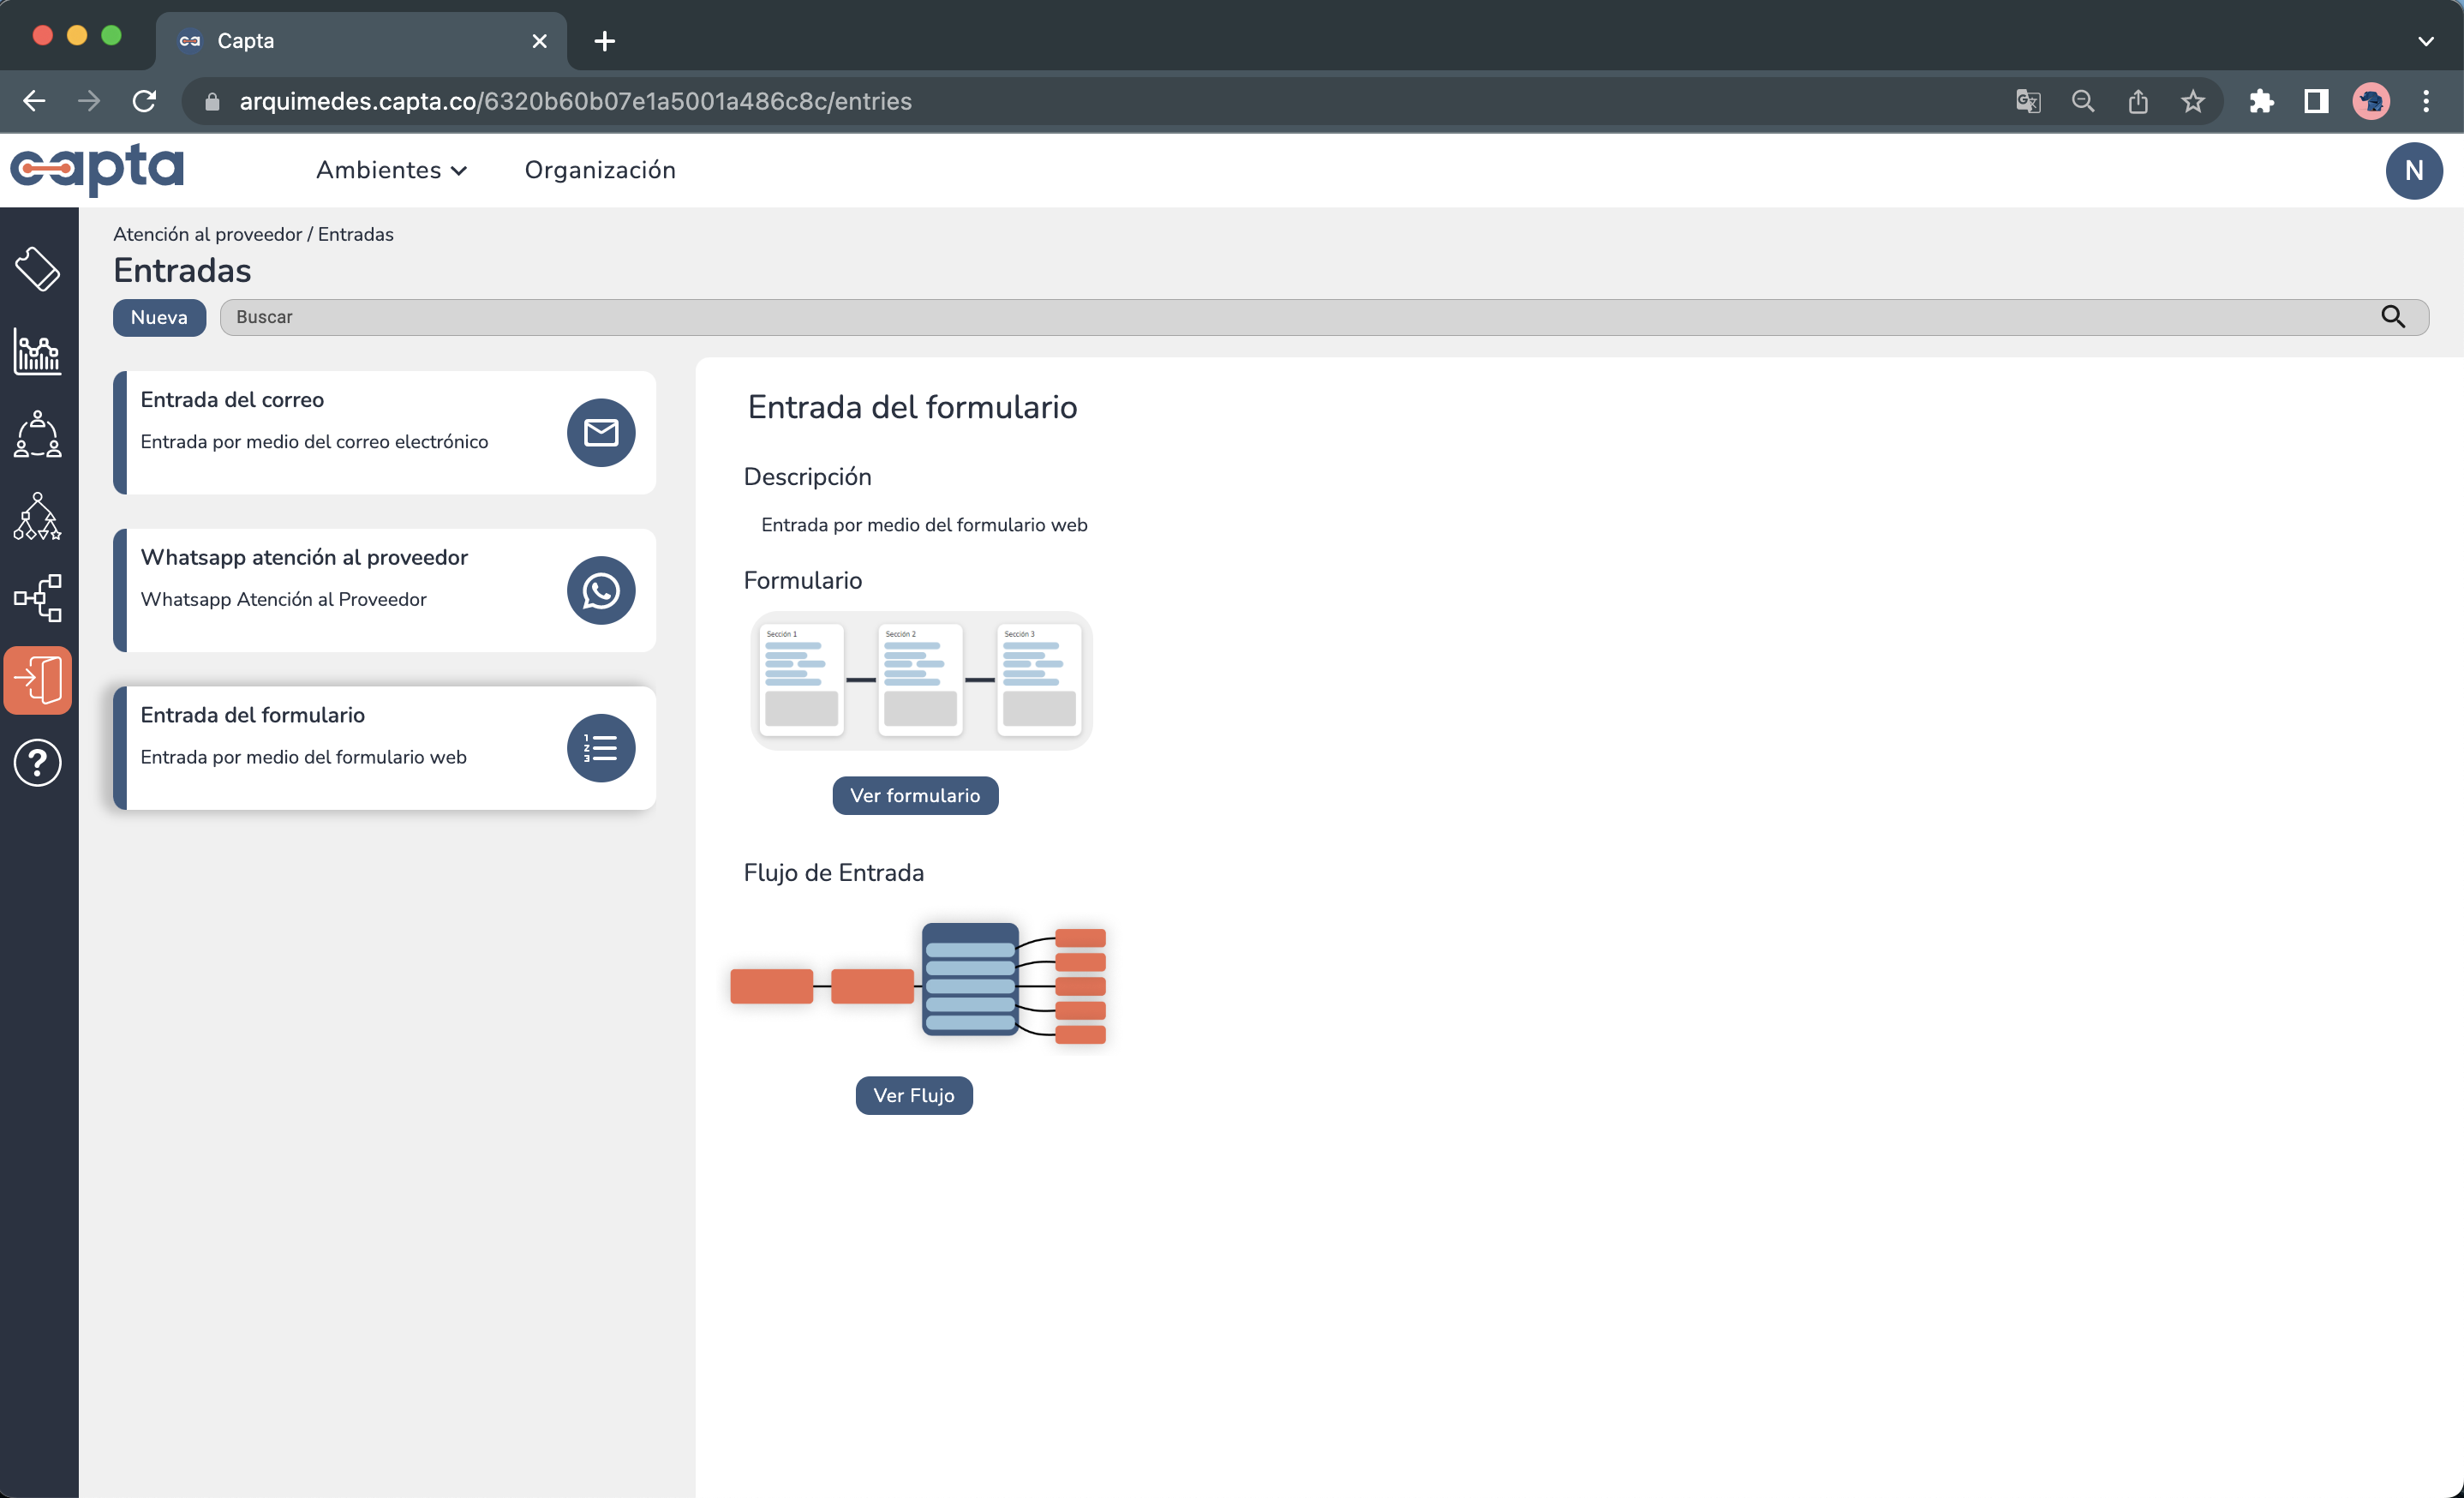2464x1498 pixels.
Task: Click the search magnifier icon
Action: pyautogui.click(x=2392, y=317)
